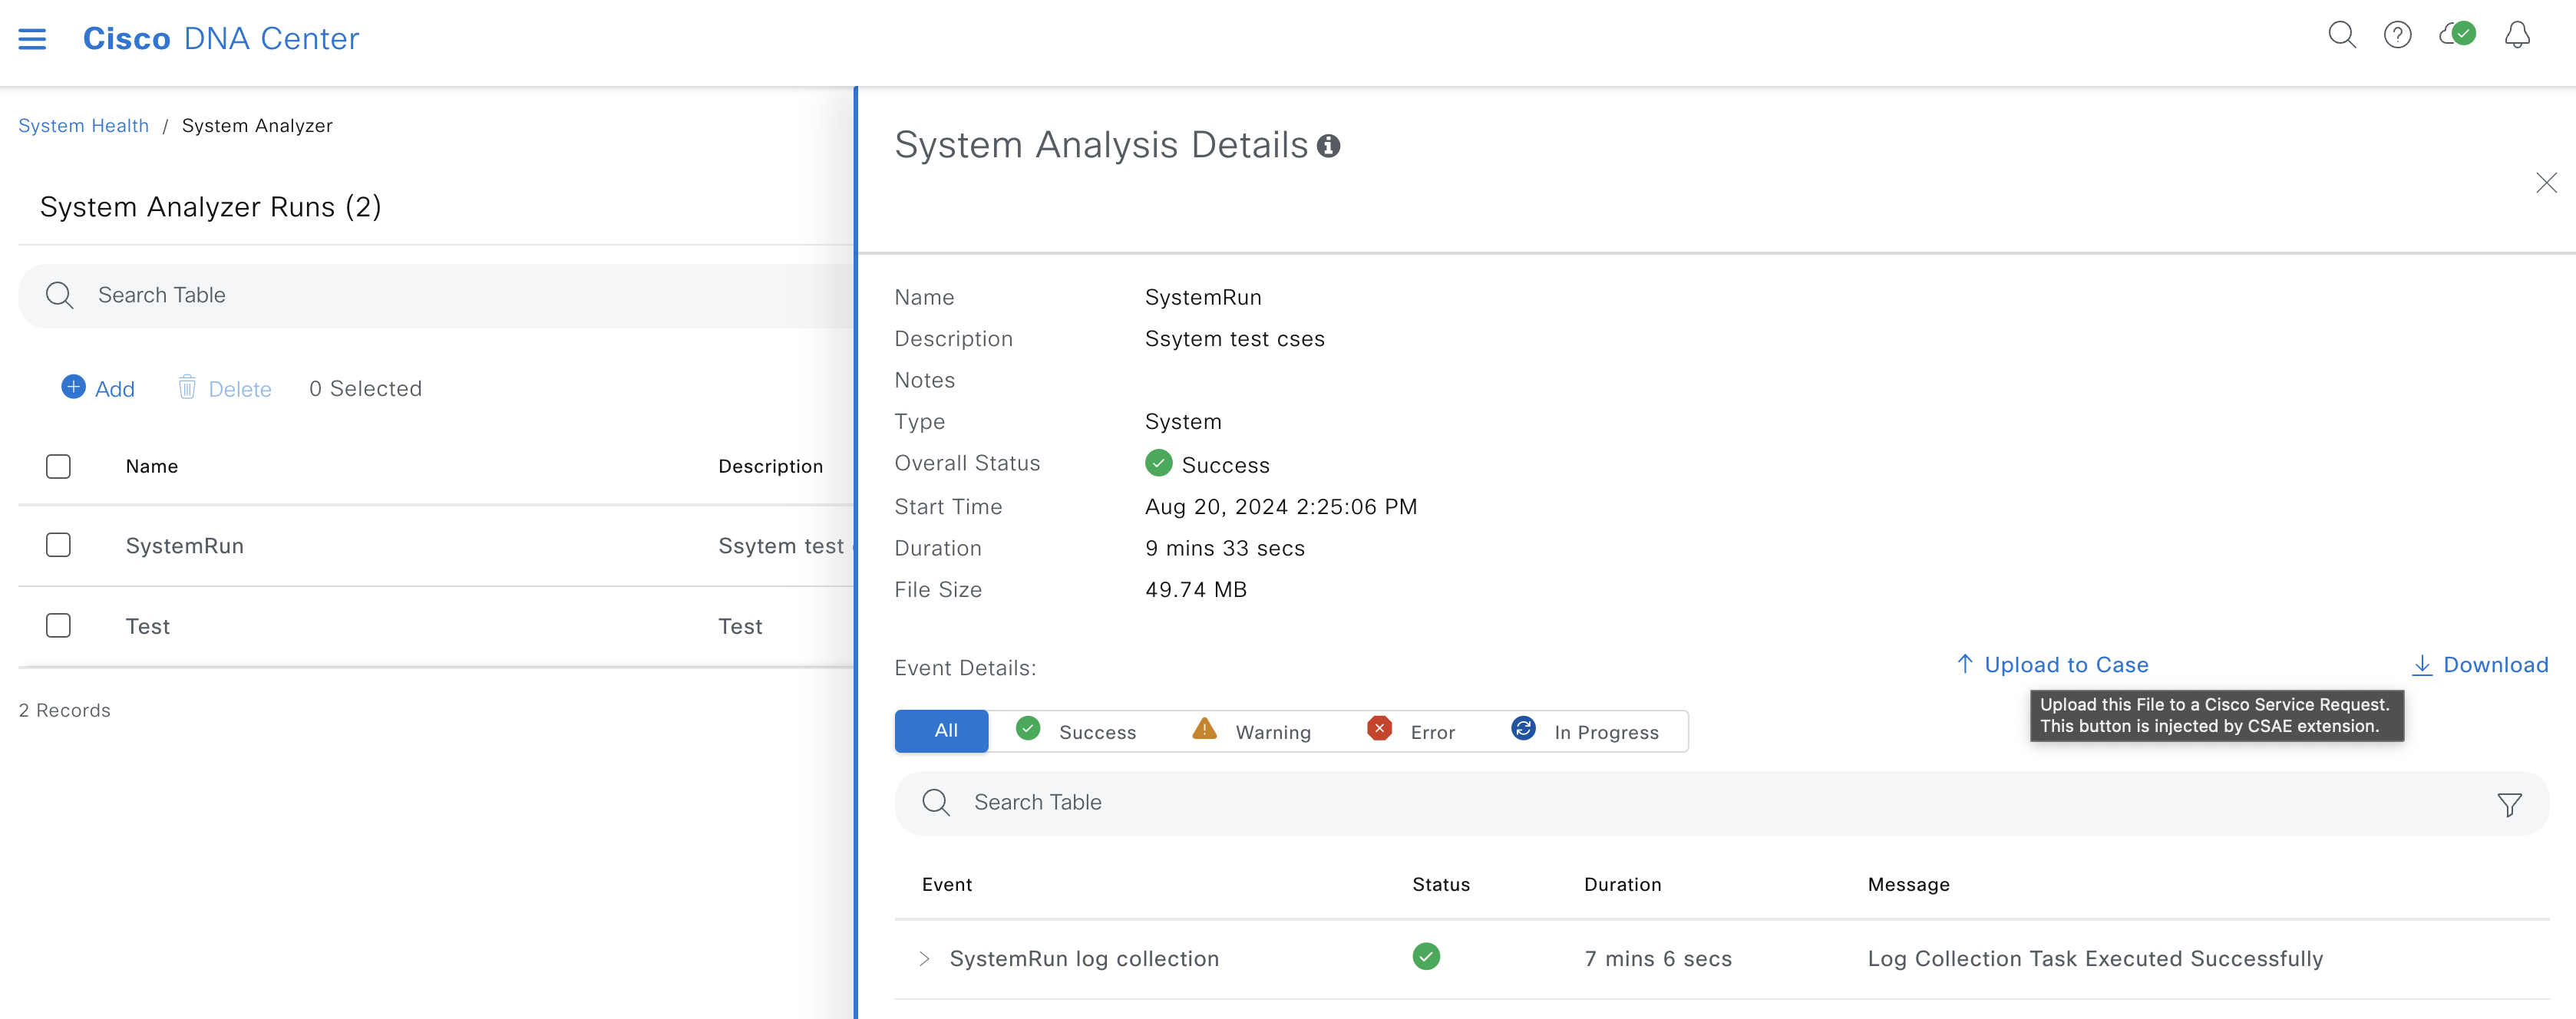Select the All event filter tab
The height and width of the screenshot is (1019, 2576).
(941, 731)
